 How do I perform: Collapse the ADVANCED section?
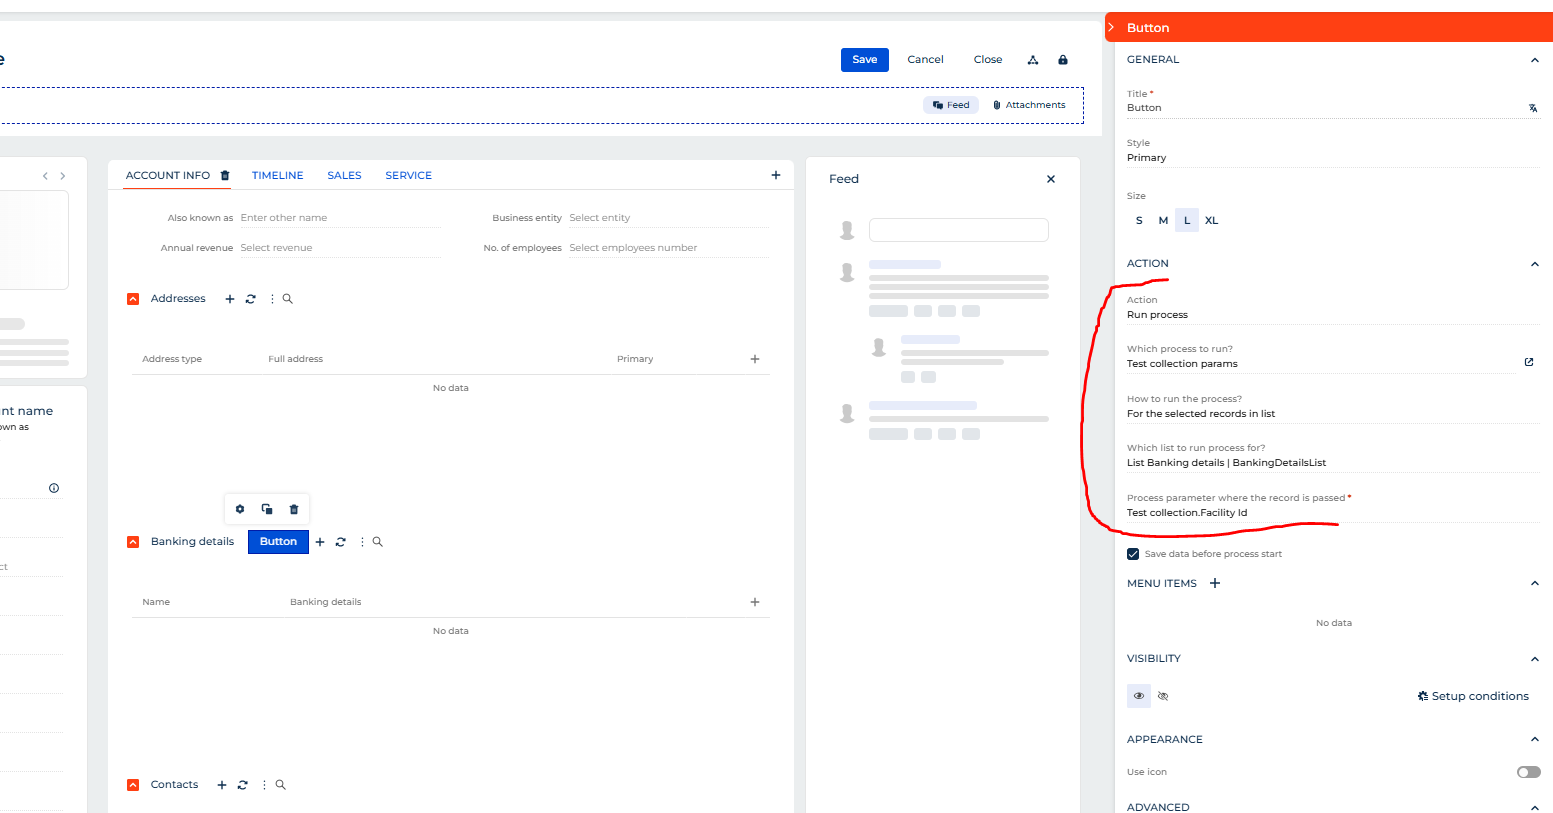point(1534,807)
